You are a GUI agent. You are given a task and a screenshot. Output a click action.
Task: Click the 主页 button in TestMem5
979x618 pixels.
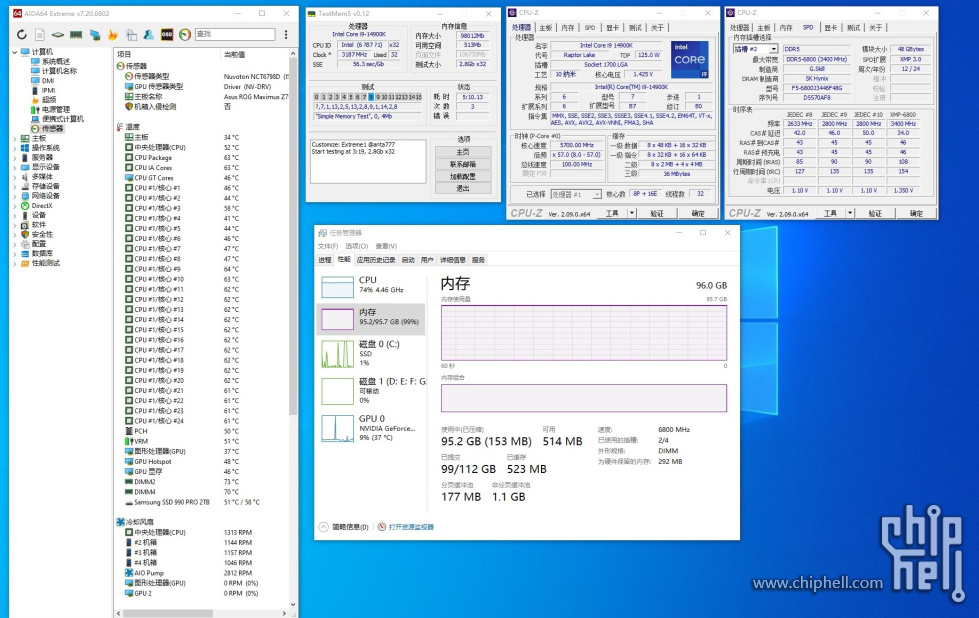(x=463, y=152)
